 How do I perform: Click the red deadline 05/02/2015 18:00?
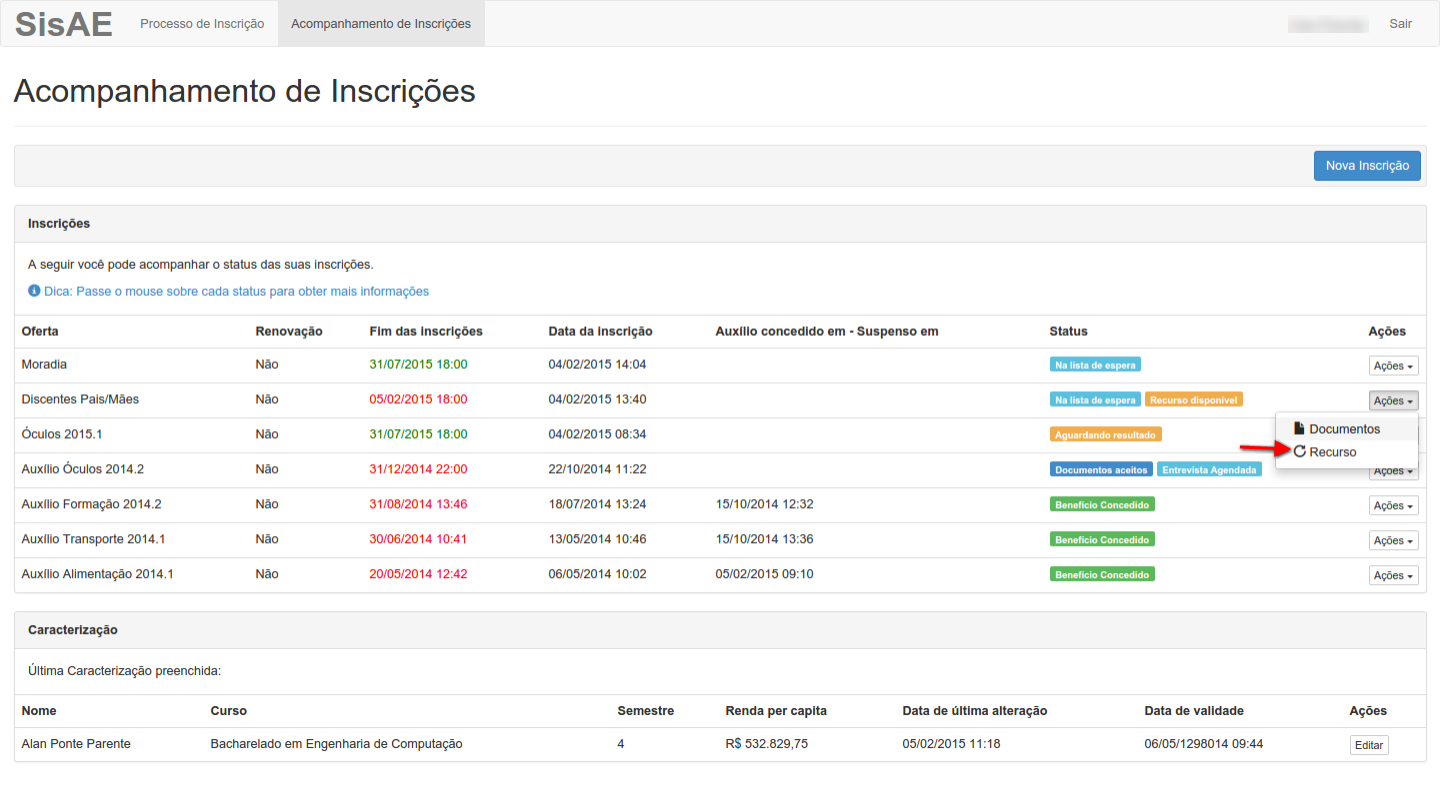point(418,399)
